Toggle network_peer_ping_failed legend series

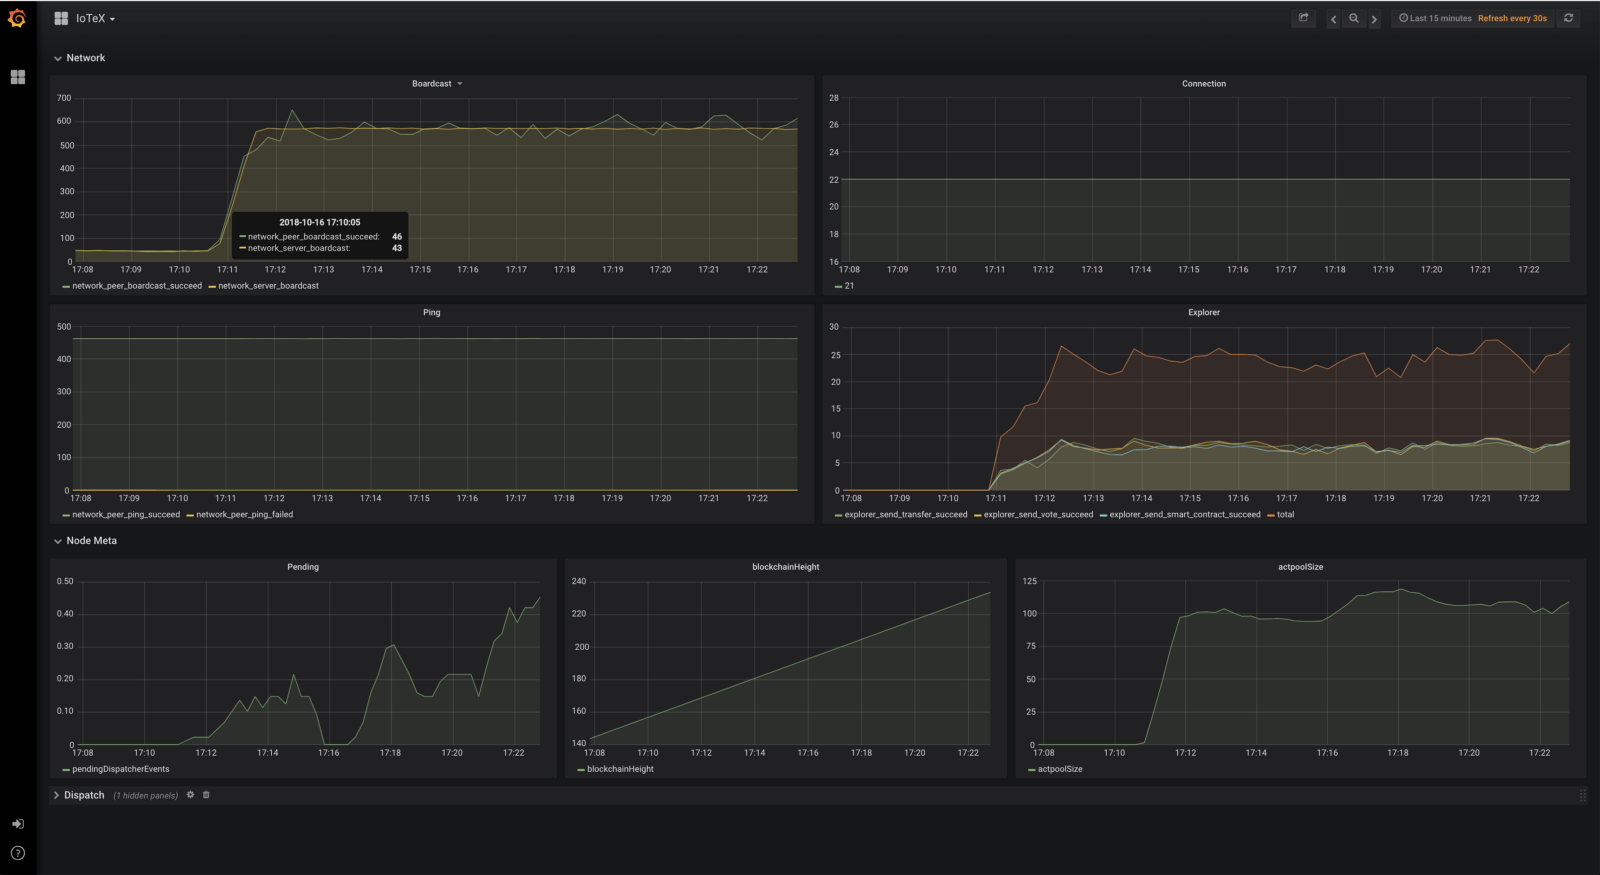(244, 515)
